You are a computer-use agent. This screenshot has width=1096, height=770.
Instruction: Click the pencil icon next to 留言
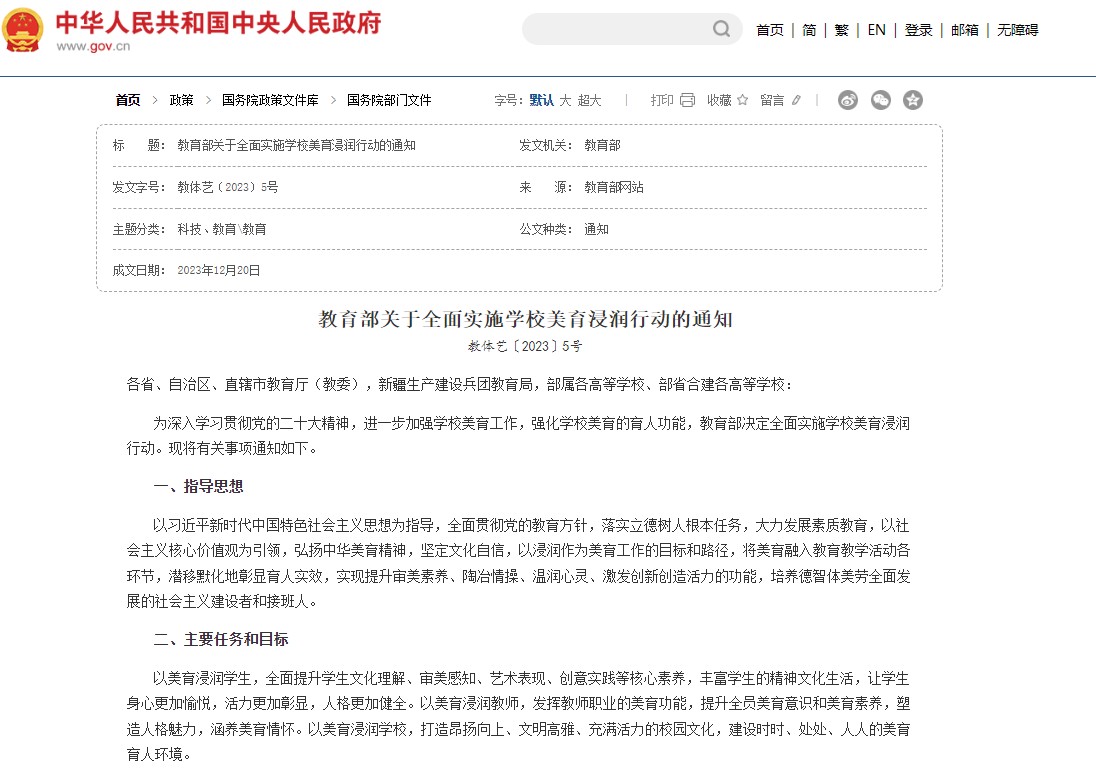click(796, 100)
